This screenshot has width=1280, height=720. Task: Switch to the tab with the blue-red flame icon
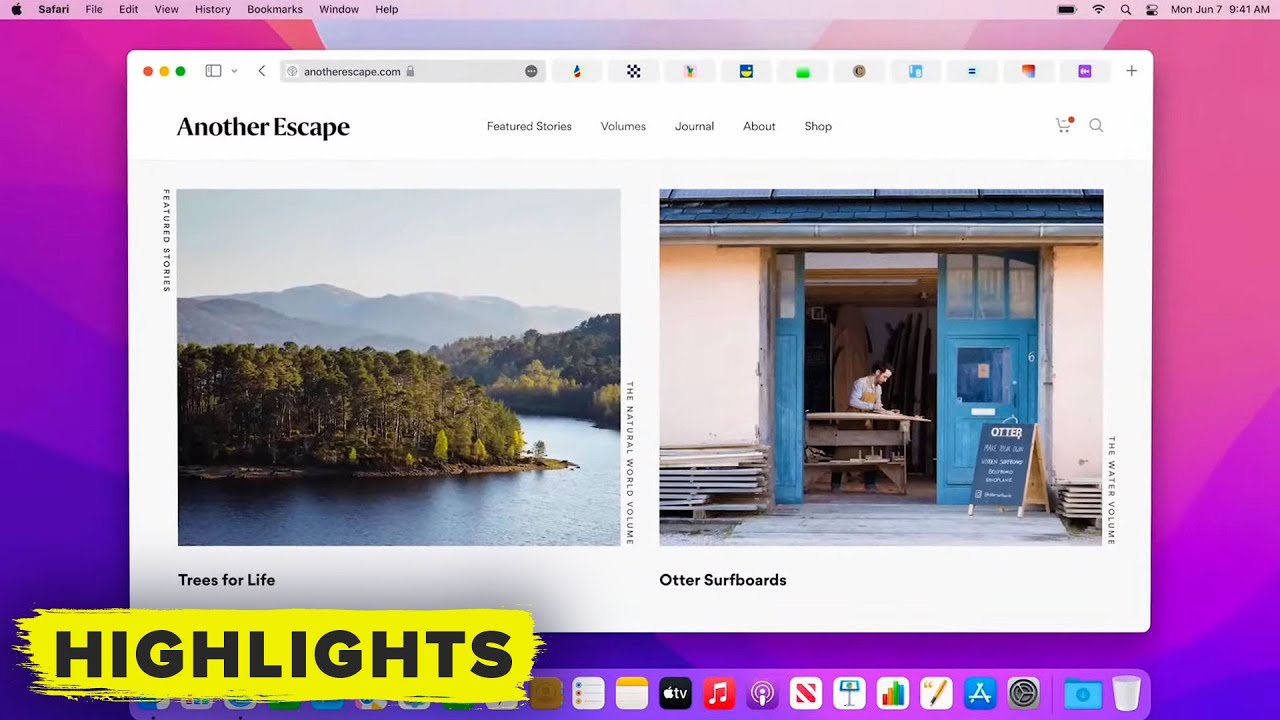point(577,71)
